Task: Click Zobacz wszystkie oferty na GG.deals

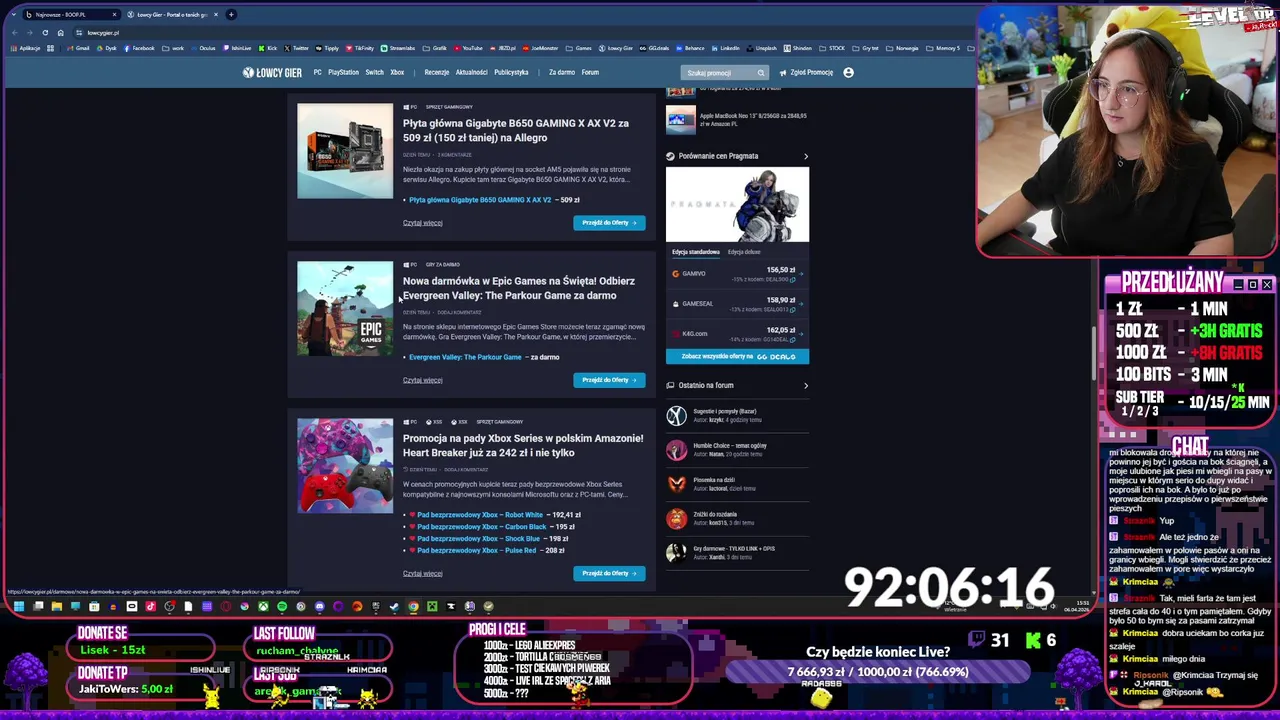Action: [x=737, y=357]
